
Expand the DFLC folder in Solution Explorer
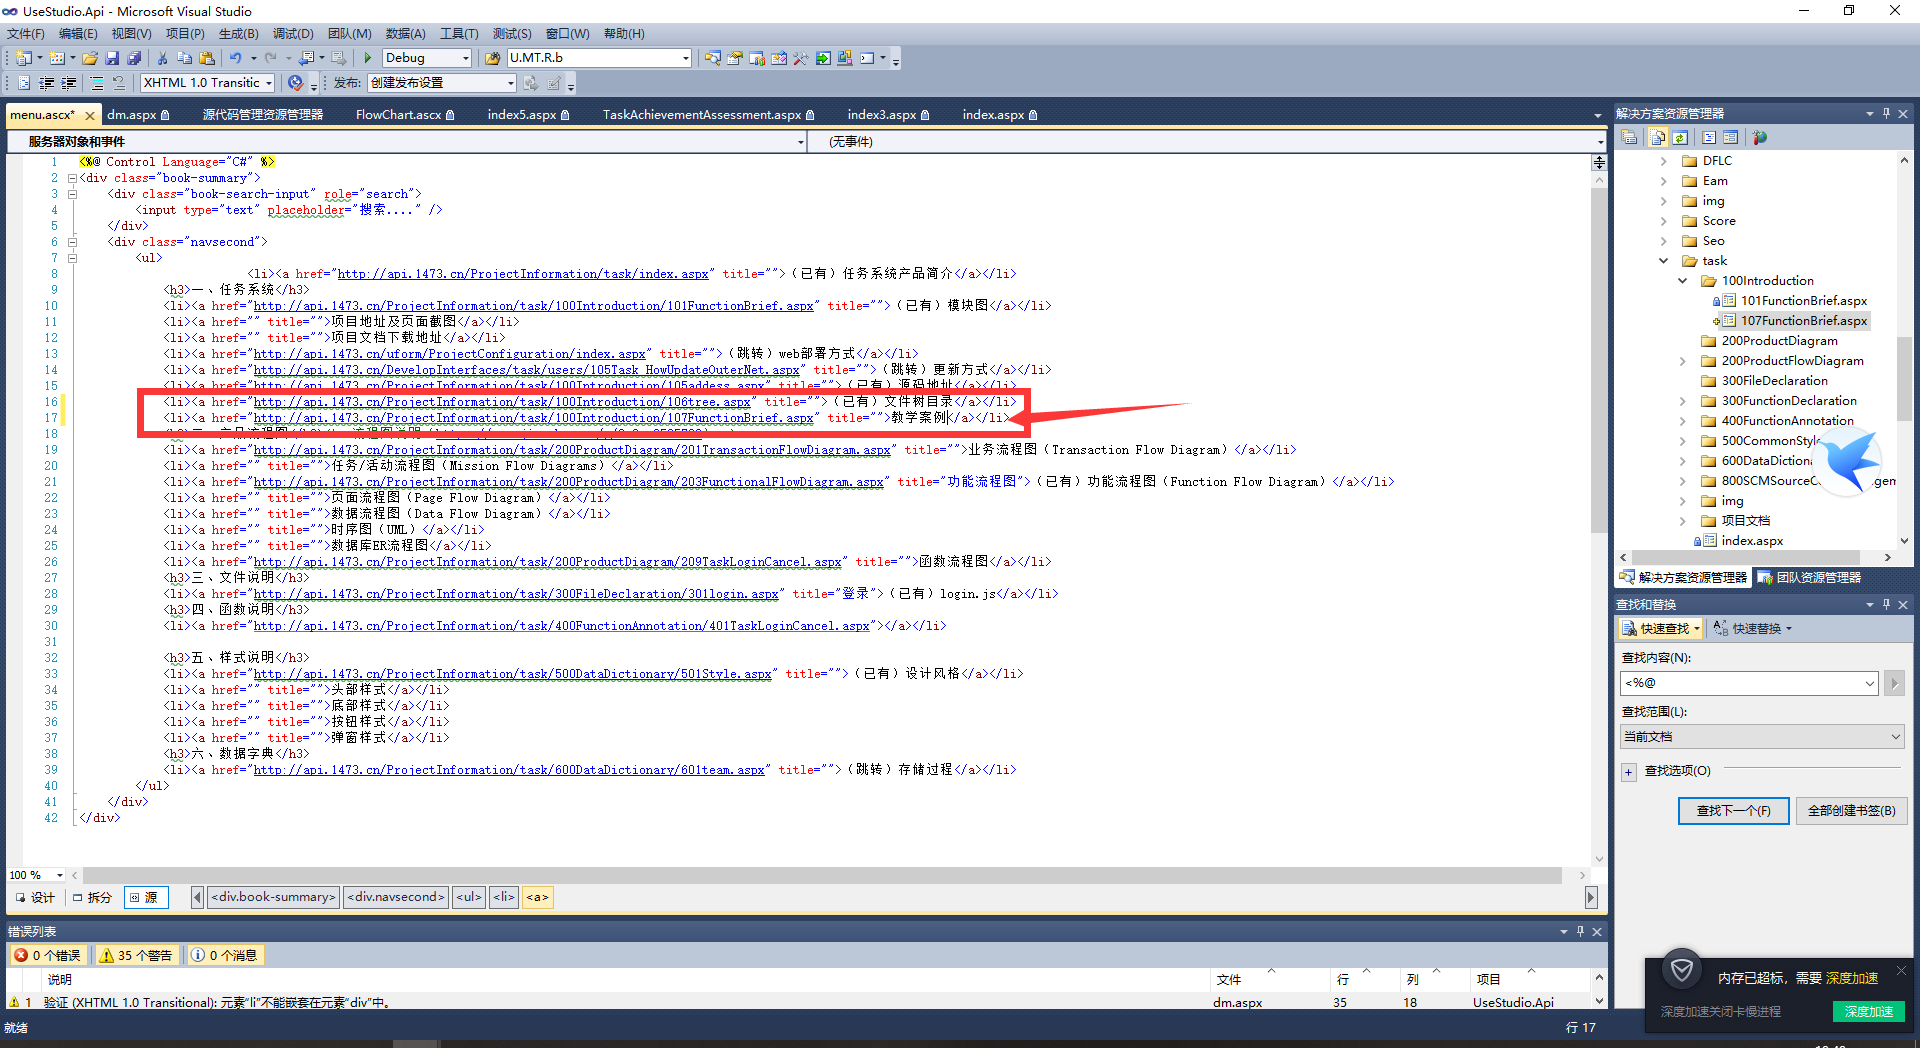click(x=1664, y=161)
